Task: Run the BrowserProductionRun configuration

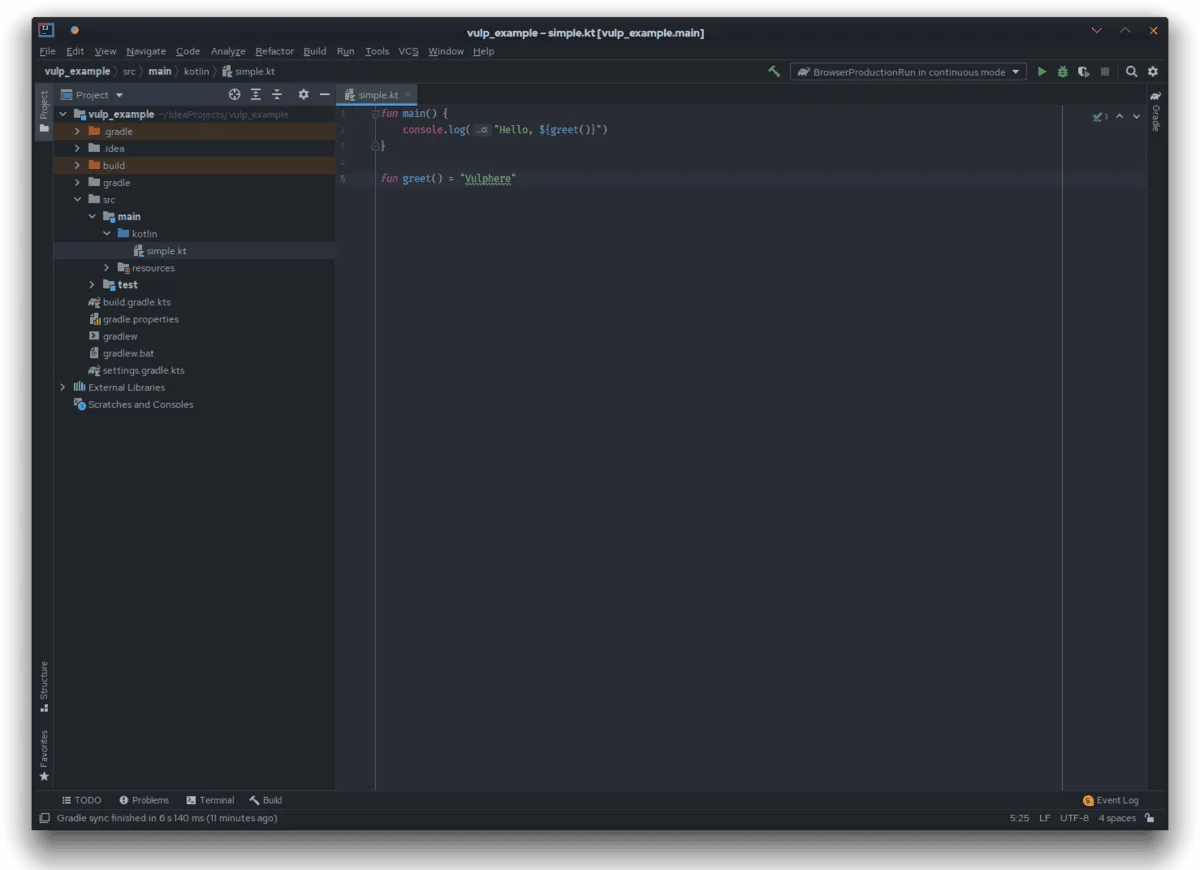Action: coord(1041,71)
